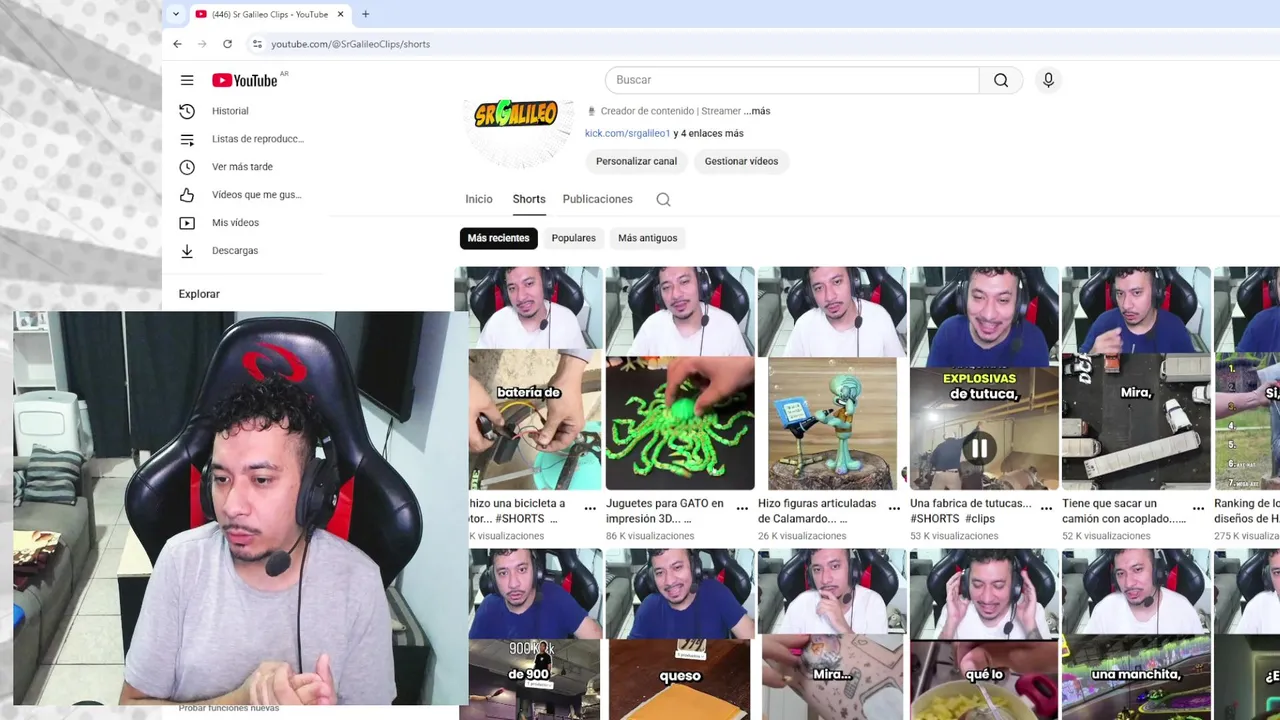
Task: Click Gestionar videos button
Action: tap(741, 161)
